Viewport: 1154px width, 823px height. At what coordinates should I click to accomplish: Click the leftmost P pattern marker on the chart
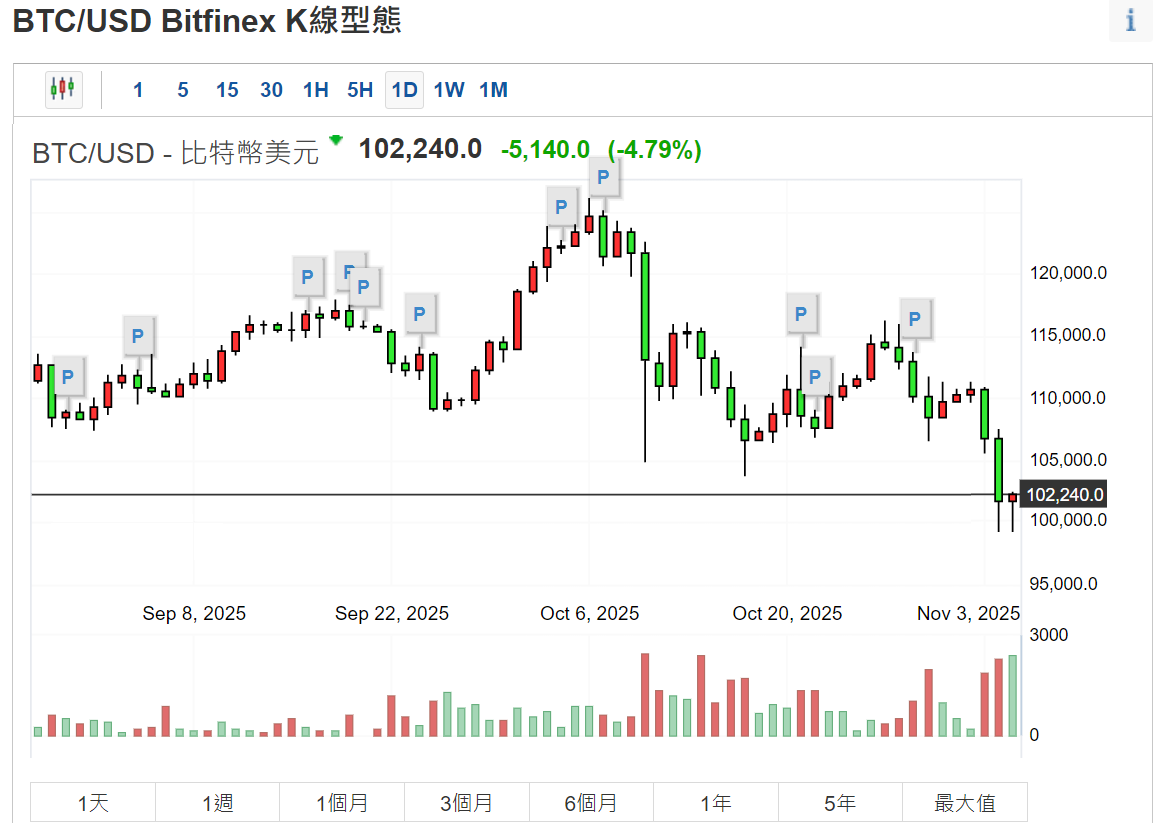[x=67, y=377]
